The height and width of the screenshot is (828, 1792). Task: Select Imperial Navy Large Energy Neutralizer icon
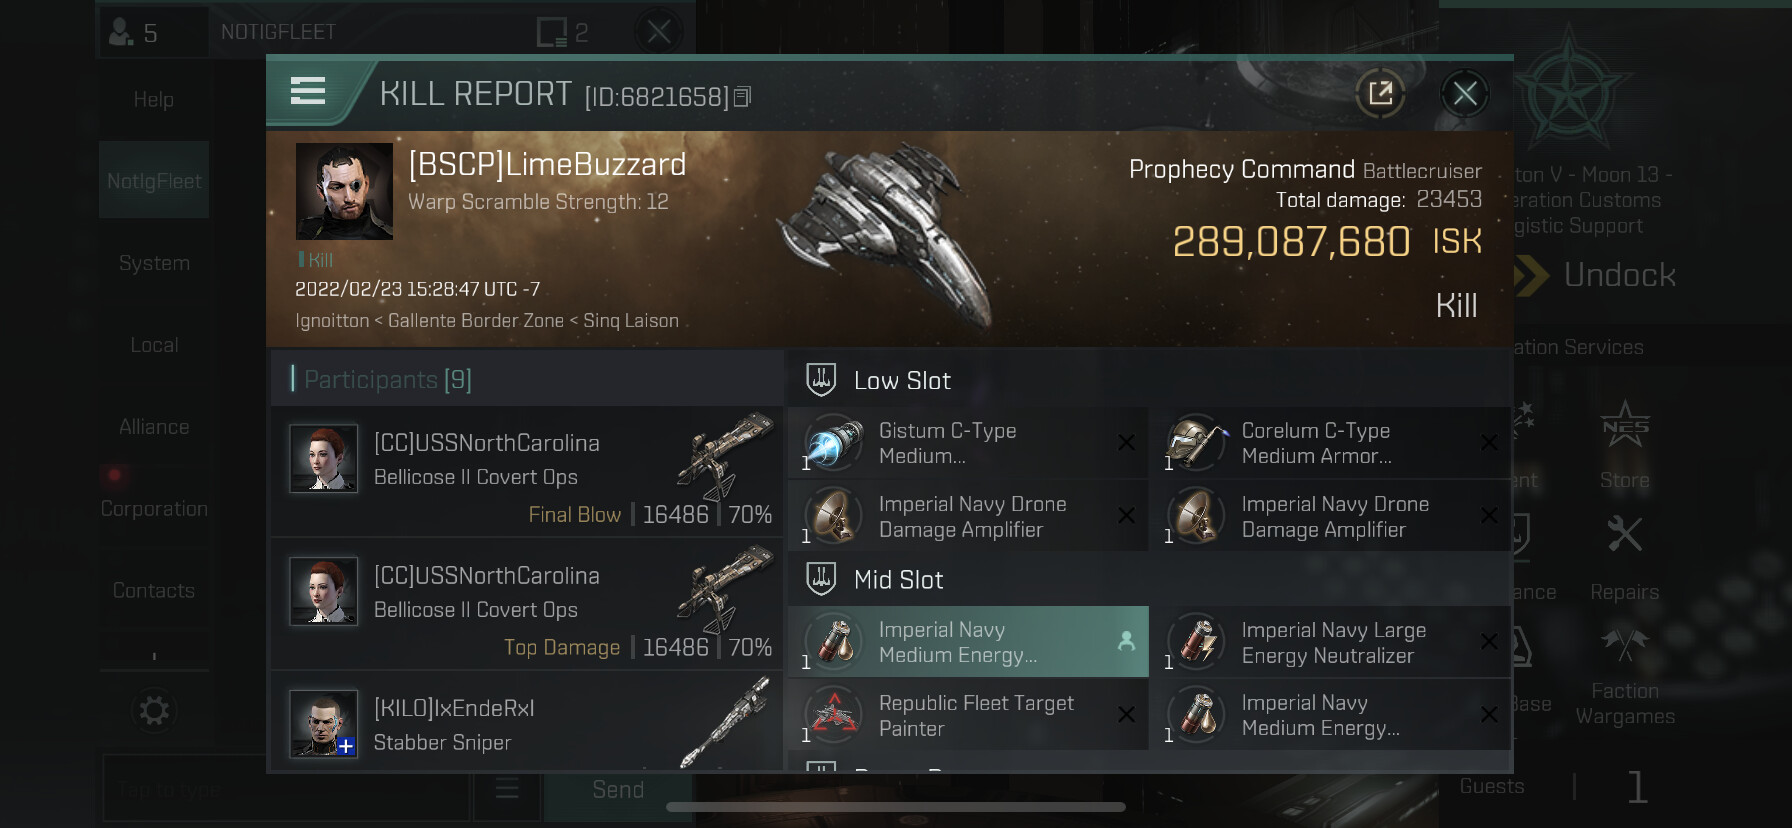[x=1196, y=642]
